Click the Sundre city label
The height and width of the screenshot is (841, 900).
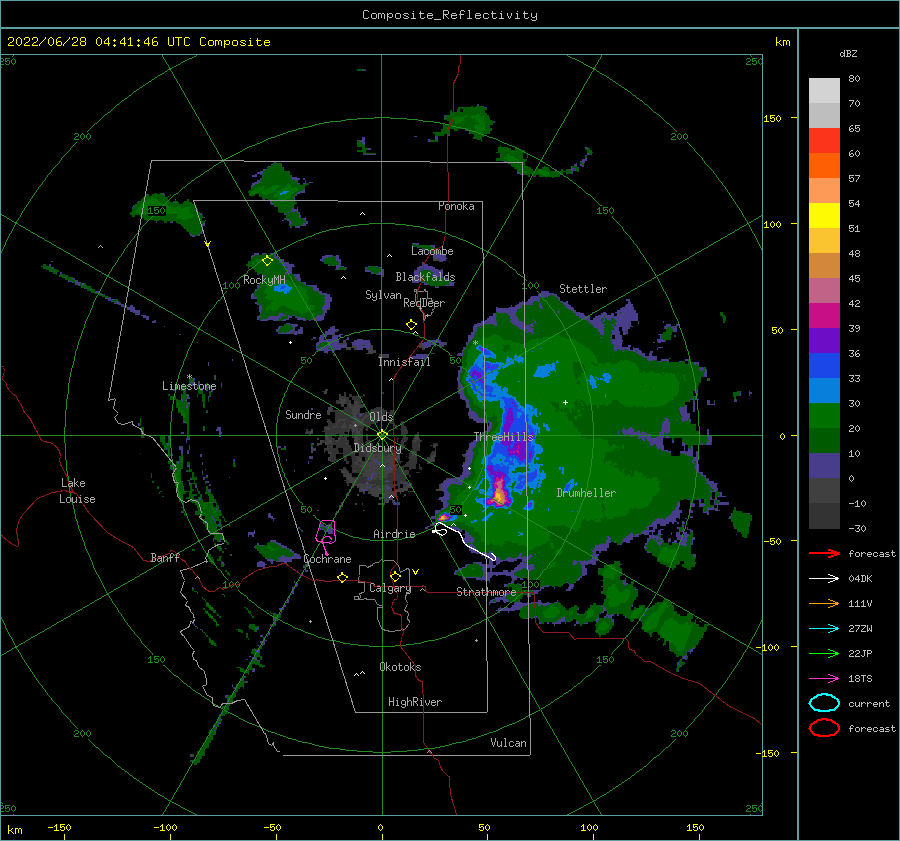pyautogui.click(x=303, y=414)
